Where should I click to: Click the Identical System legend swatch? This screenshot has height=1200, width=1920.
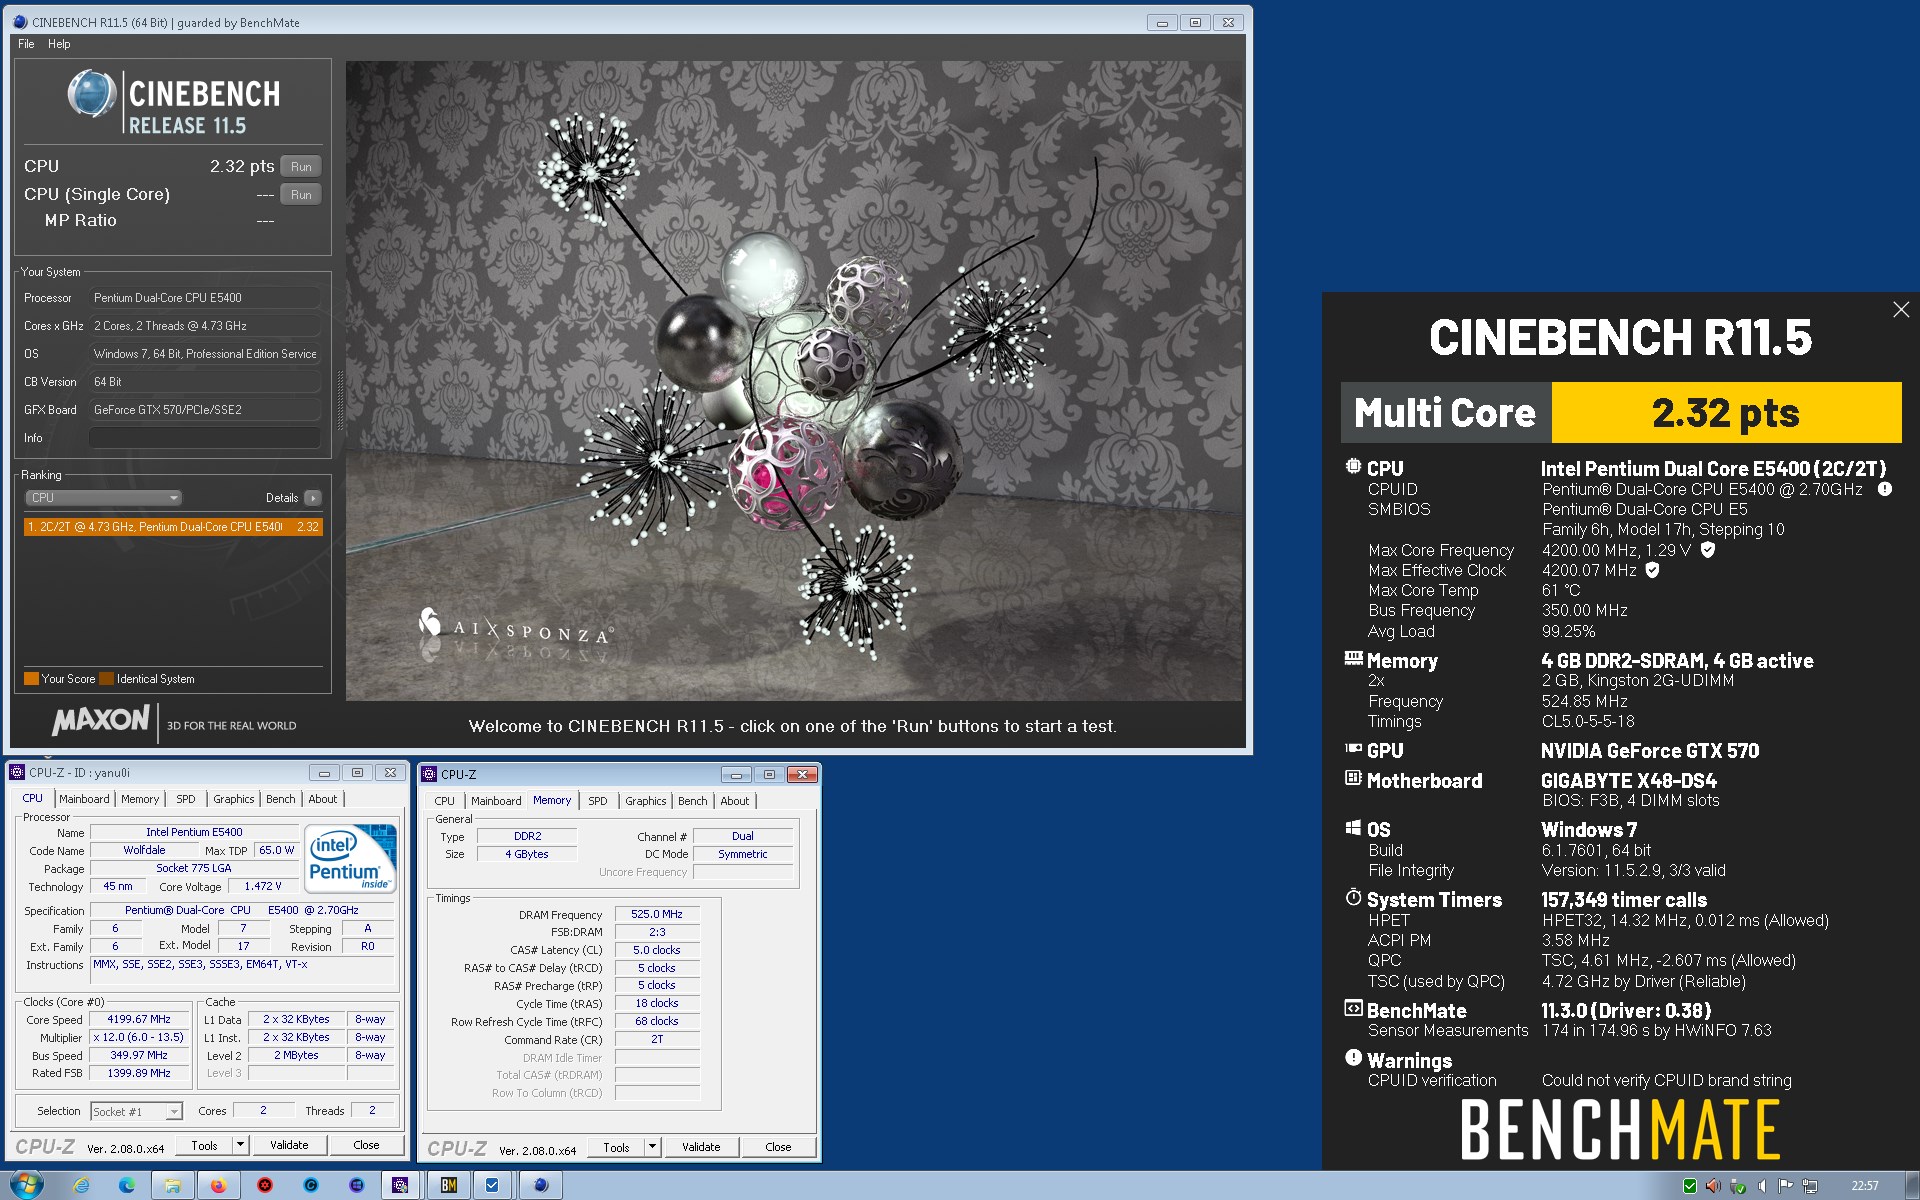(106, 679)
